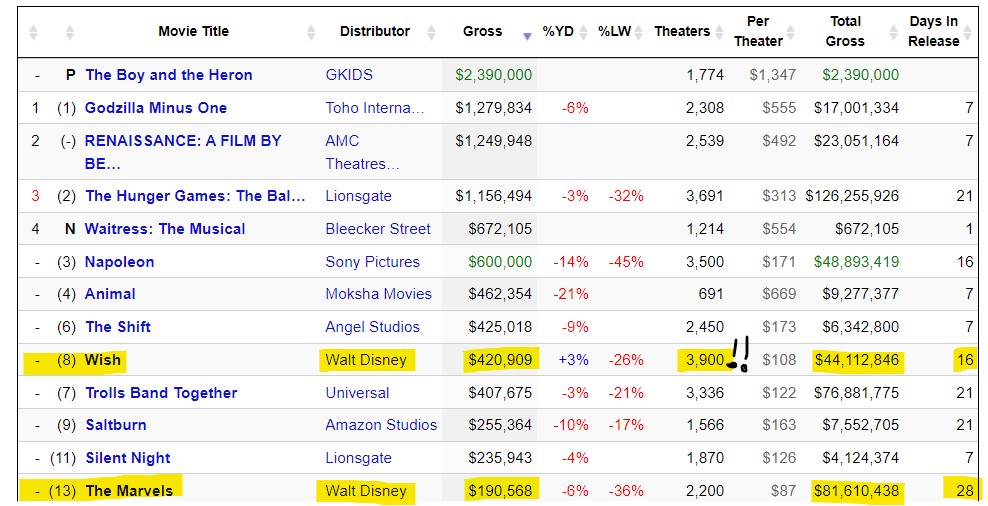Sort by Total Gross column arrows

click(x=893, y=32)
